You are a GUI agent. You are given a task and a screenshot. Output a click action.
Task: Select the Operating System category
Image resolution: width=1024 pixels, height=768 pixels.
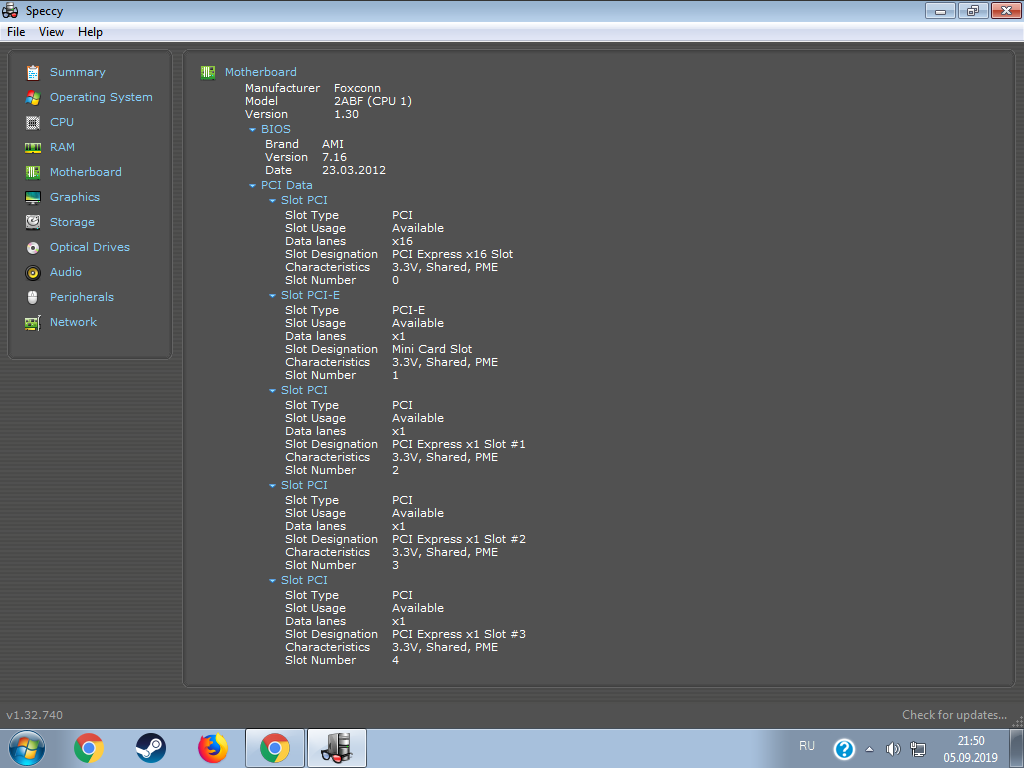click(101, 97)
